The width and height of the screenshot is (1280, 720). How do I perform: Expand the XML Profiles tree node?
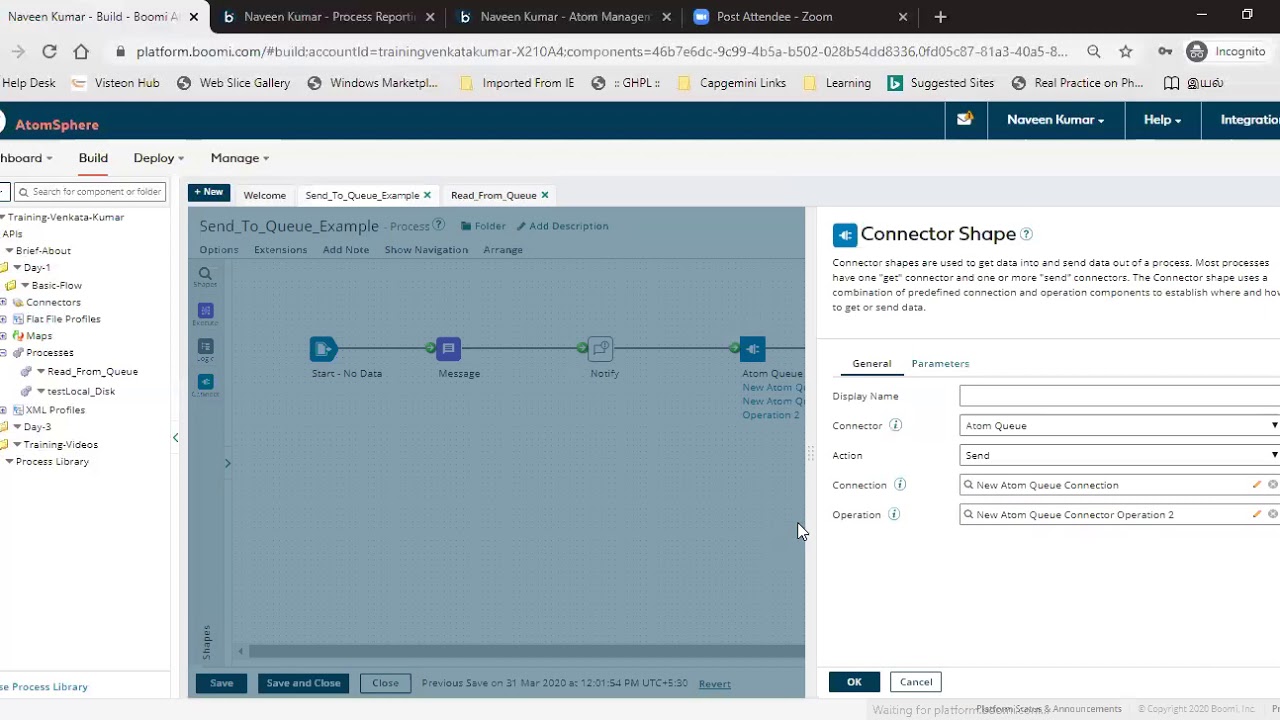point(4,410)
